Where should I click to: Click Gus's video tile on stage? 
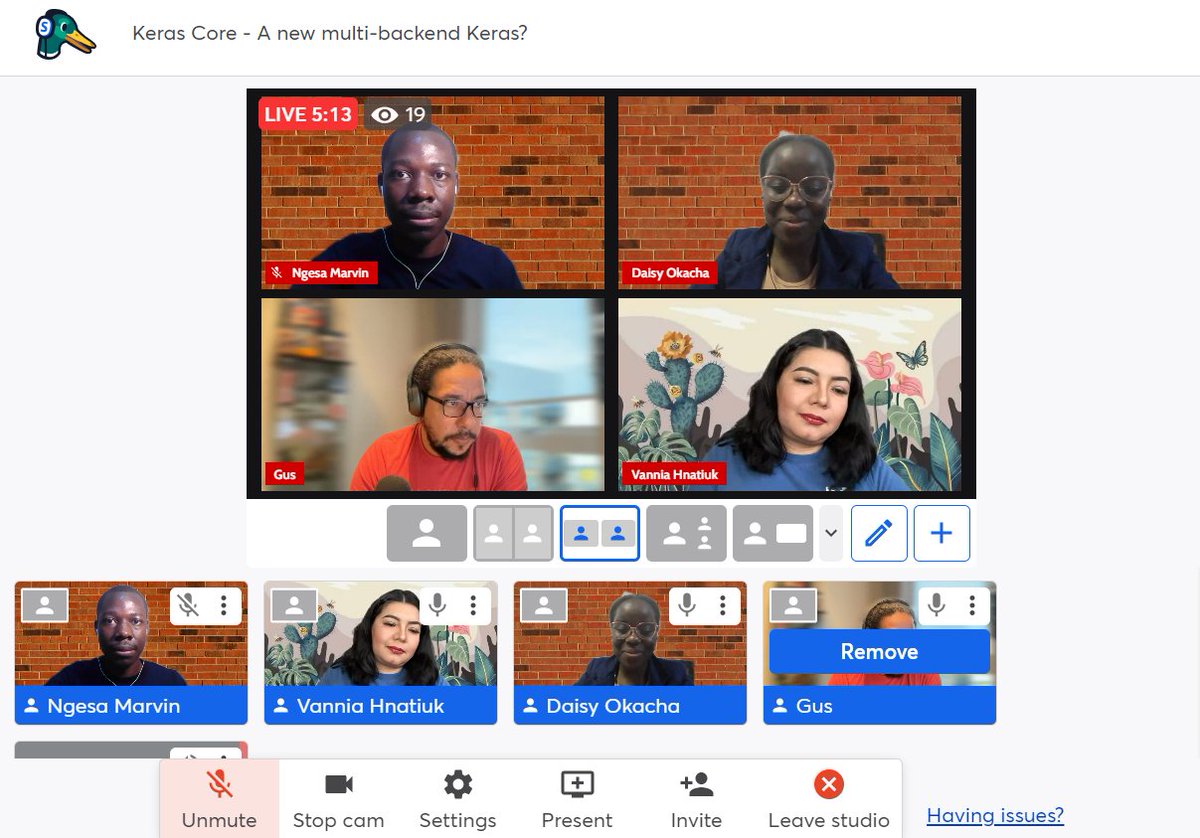[x=433, y=394]
